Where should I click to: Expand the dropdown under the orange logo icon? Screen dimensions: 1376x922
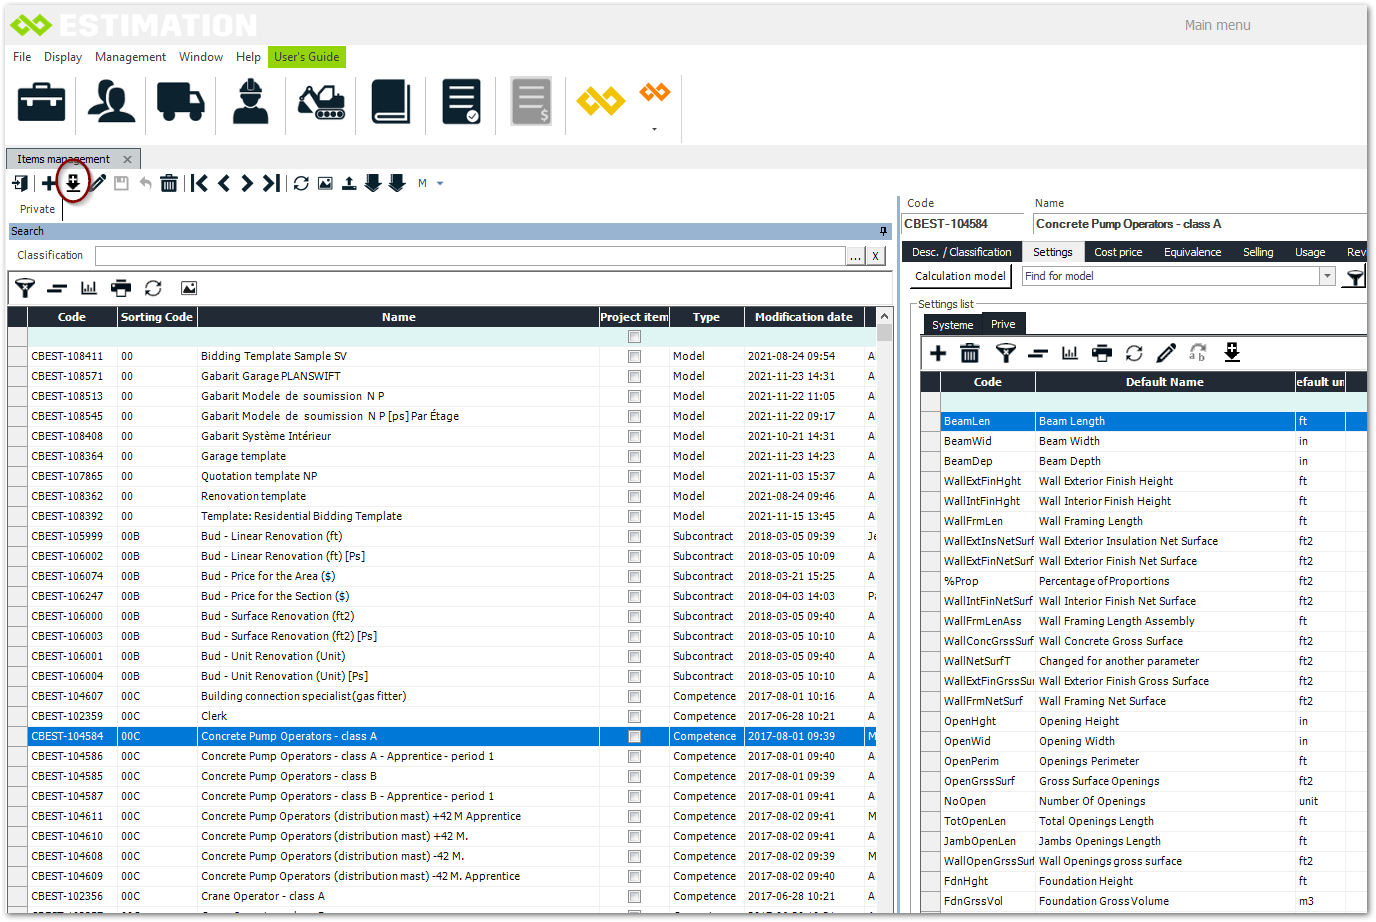(655, 129)
